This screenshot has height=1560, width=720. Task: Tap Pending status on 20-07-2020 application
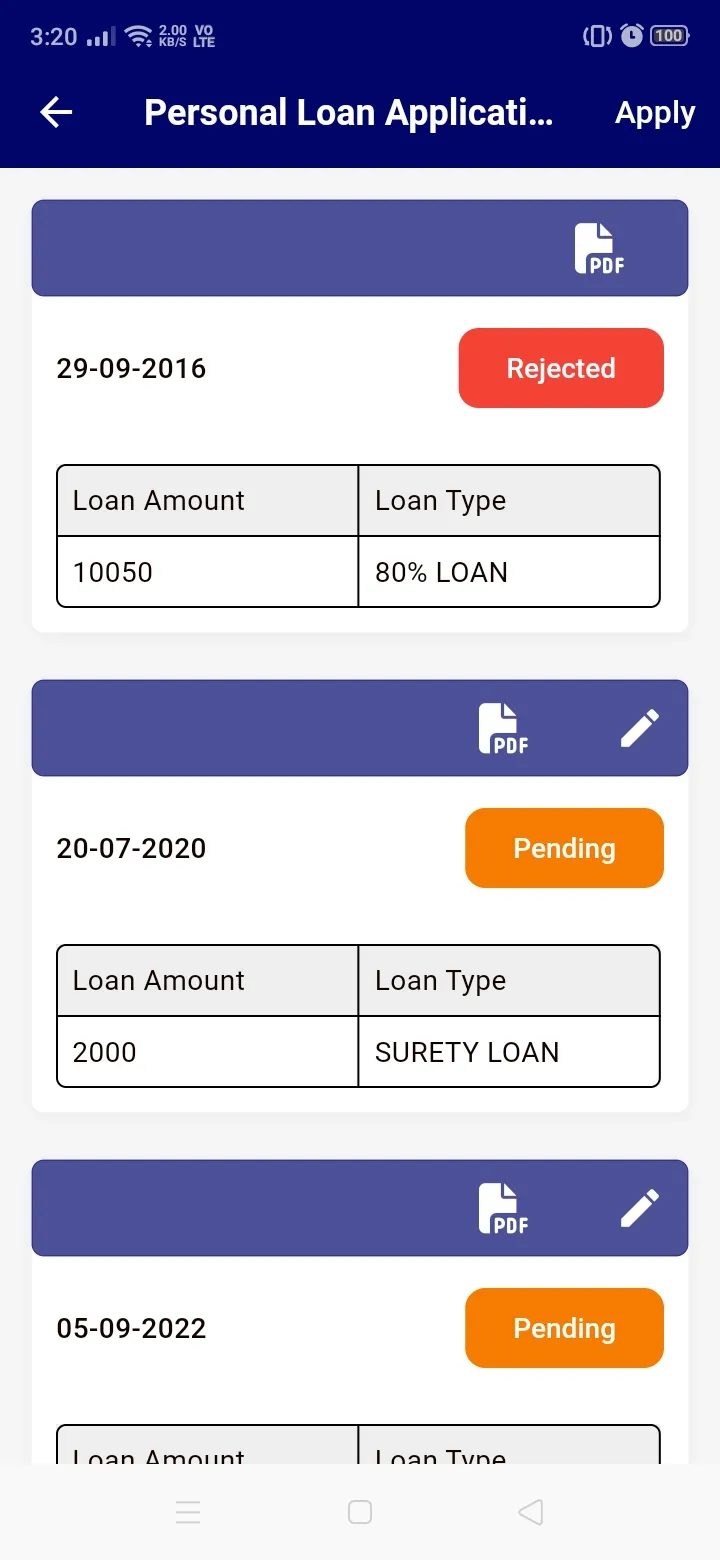[564, 848]
